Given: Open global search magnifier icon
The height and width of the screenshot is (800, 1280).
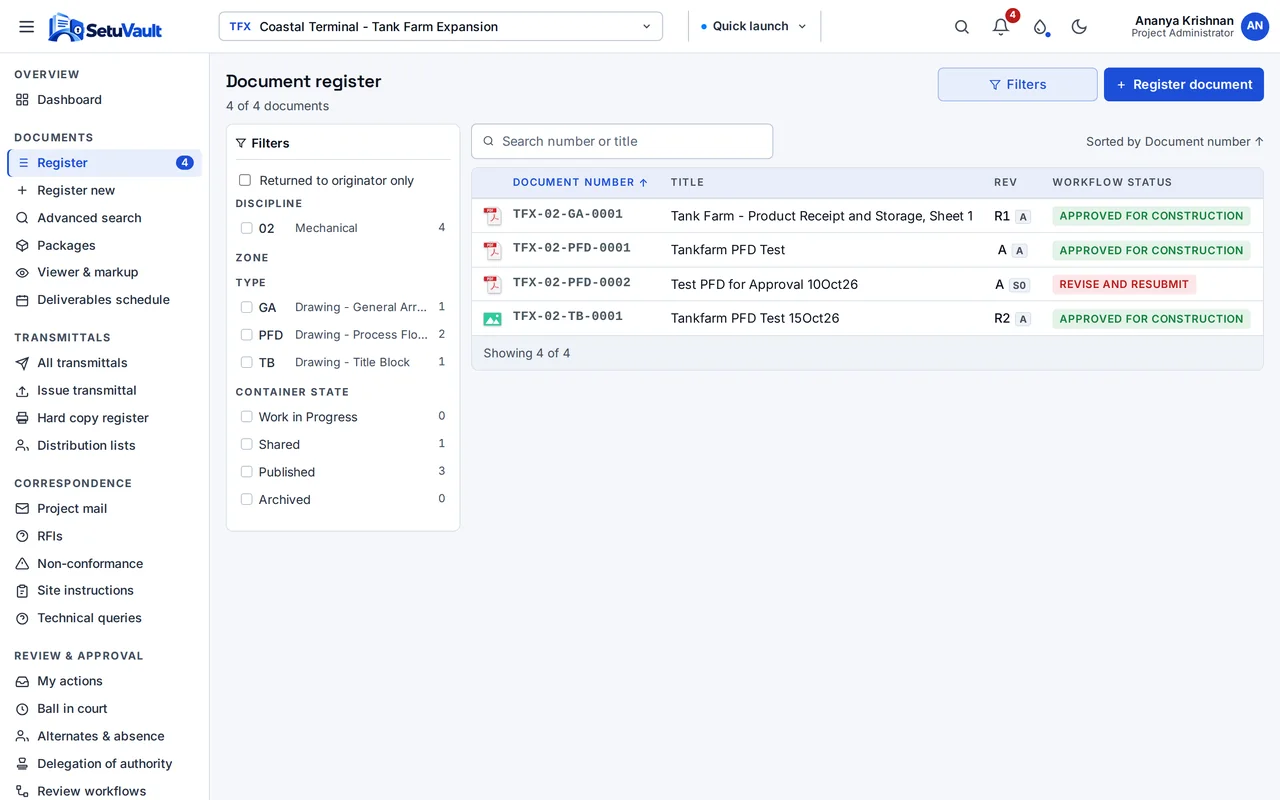Looking at the screenshot, I should 962,27.
